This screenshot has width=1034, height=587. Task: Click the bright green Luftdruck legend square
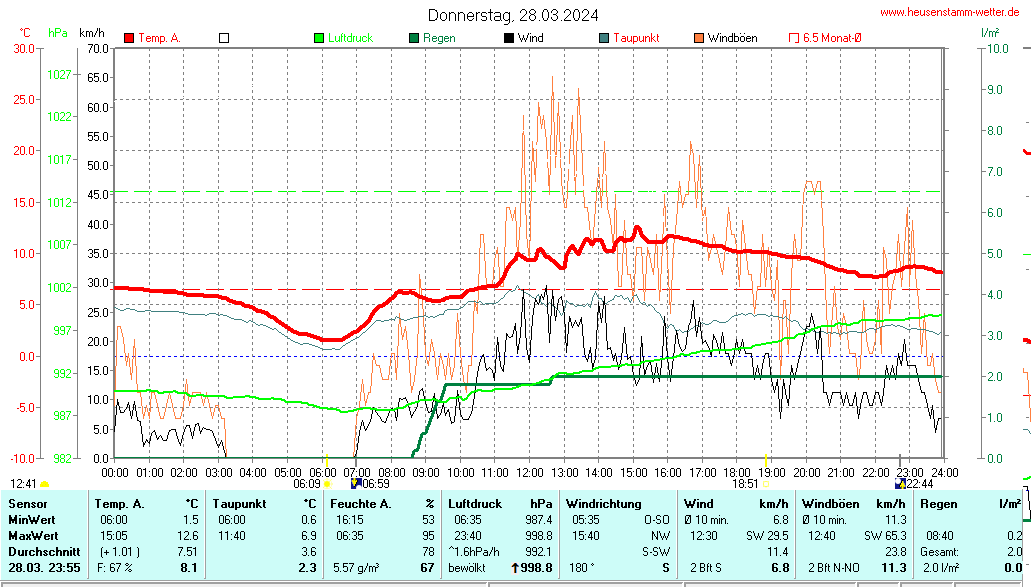pyautogui.click(x=319, y=38)
